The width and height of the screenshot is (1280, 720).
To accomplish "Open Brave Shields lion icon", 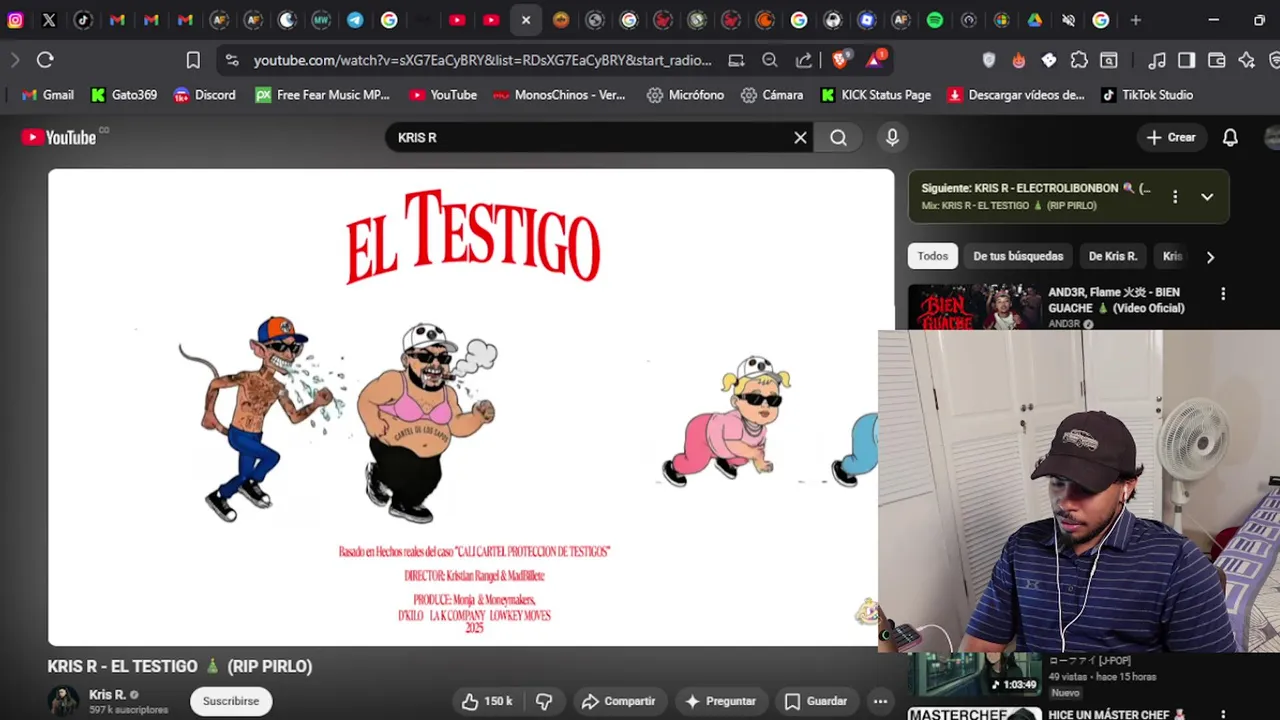I will (840, 60).
